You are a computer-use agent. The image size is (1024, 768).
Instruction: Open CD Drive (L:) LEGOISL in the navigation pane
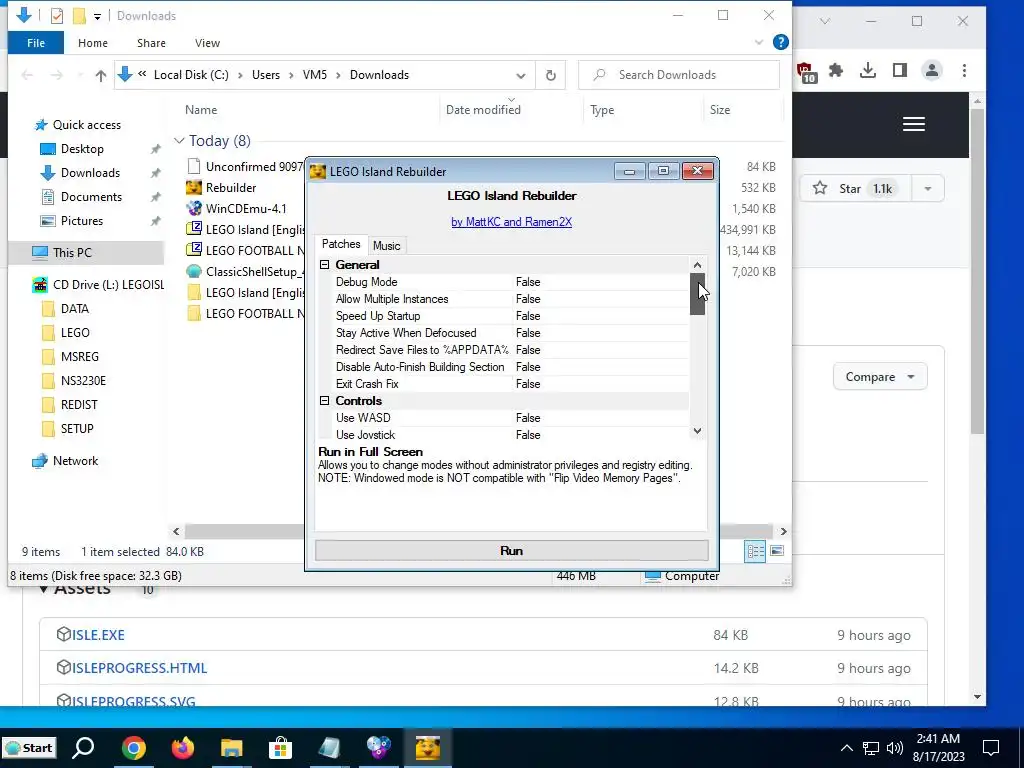108,285
